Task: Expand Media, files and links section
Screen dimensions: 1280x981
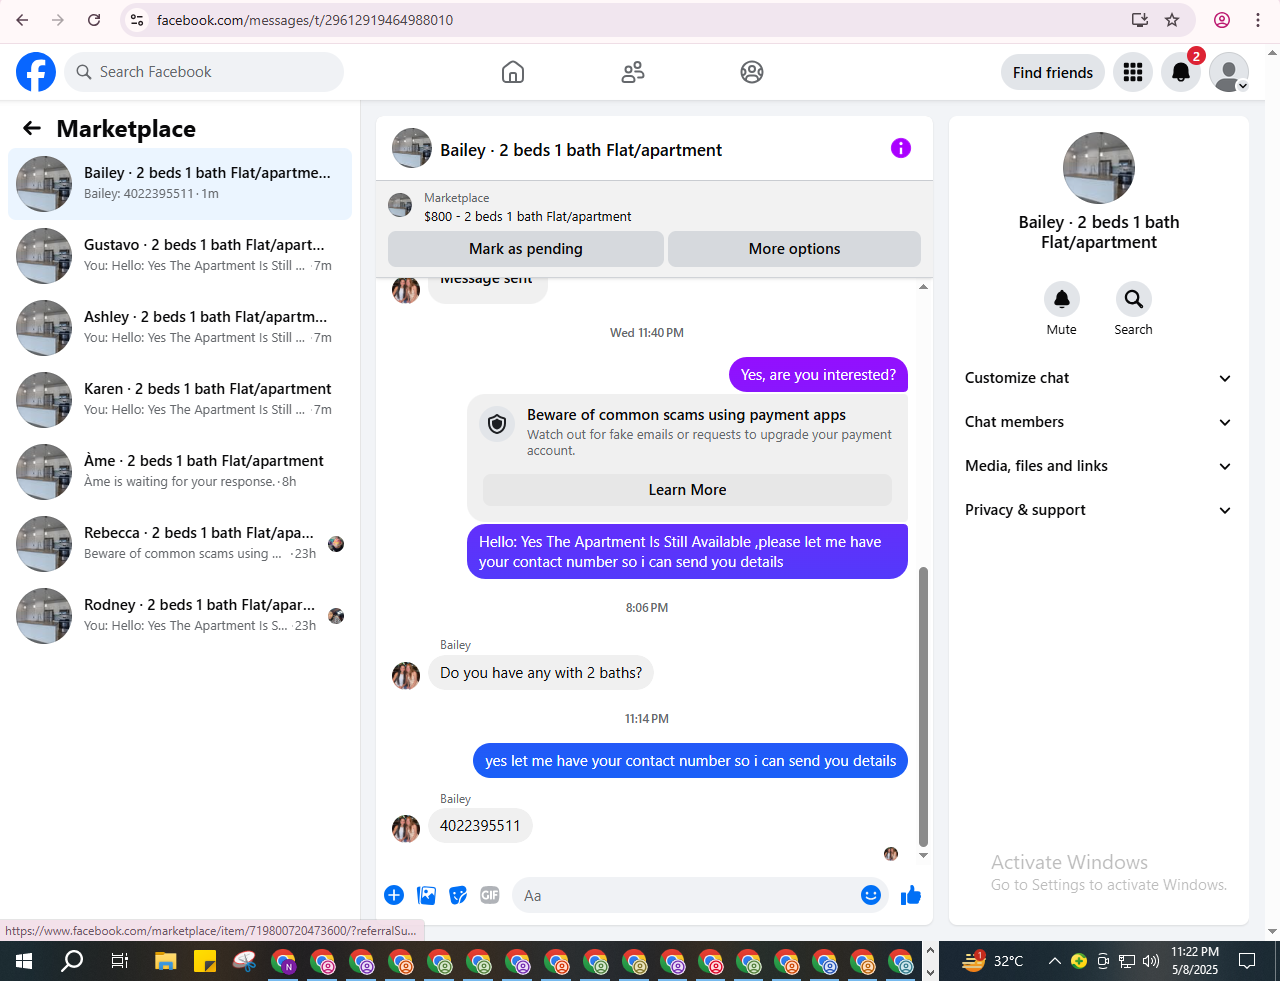Action: coord(1099,466)
